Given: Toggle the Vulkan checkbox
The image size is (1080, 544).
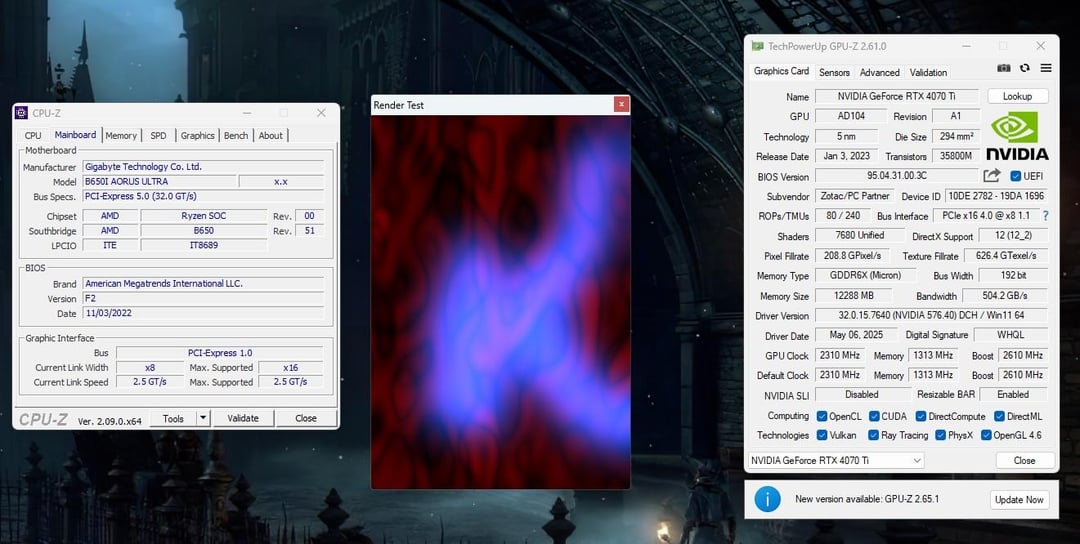Looking at the screenshot, I should click(x=822, y=435).
